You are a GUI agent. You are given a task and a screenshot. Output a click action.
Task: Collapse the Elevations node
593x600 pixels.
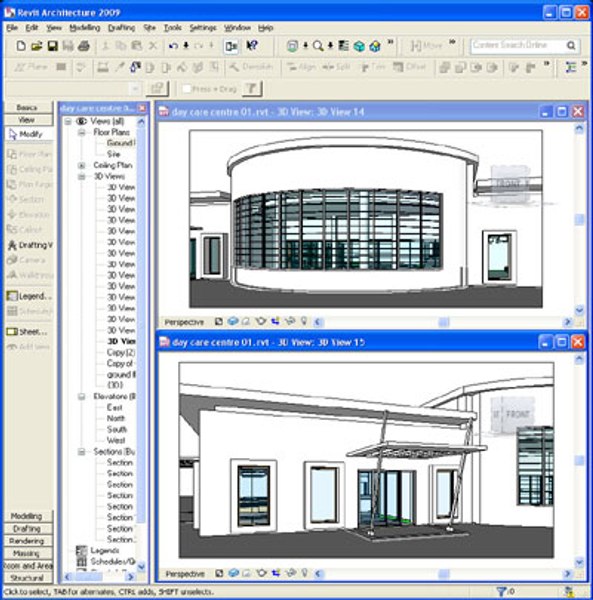(81, 396)
